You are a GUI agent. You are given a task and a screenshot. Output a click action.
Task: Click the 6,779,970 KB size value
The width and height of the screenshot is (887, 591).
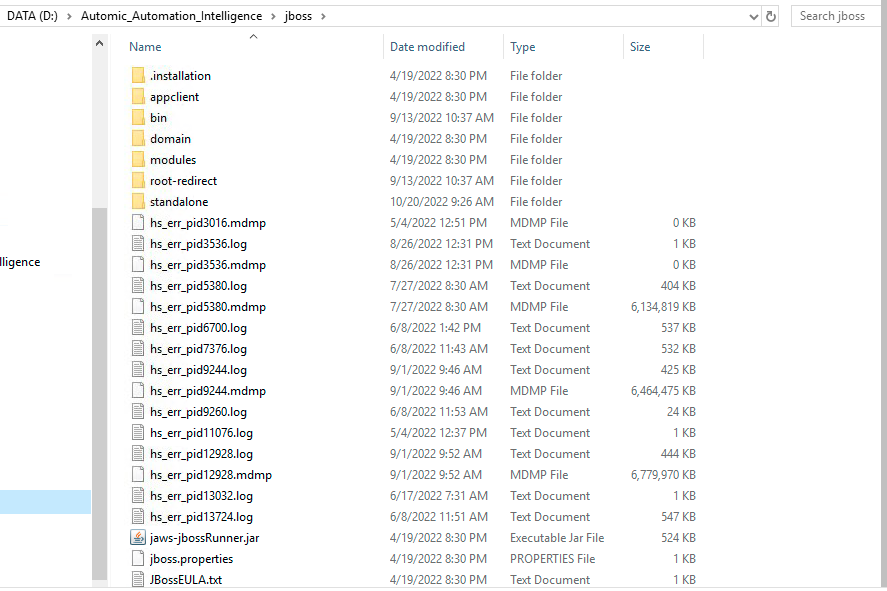pyautogui.click(x=663, y=475)
